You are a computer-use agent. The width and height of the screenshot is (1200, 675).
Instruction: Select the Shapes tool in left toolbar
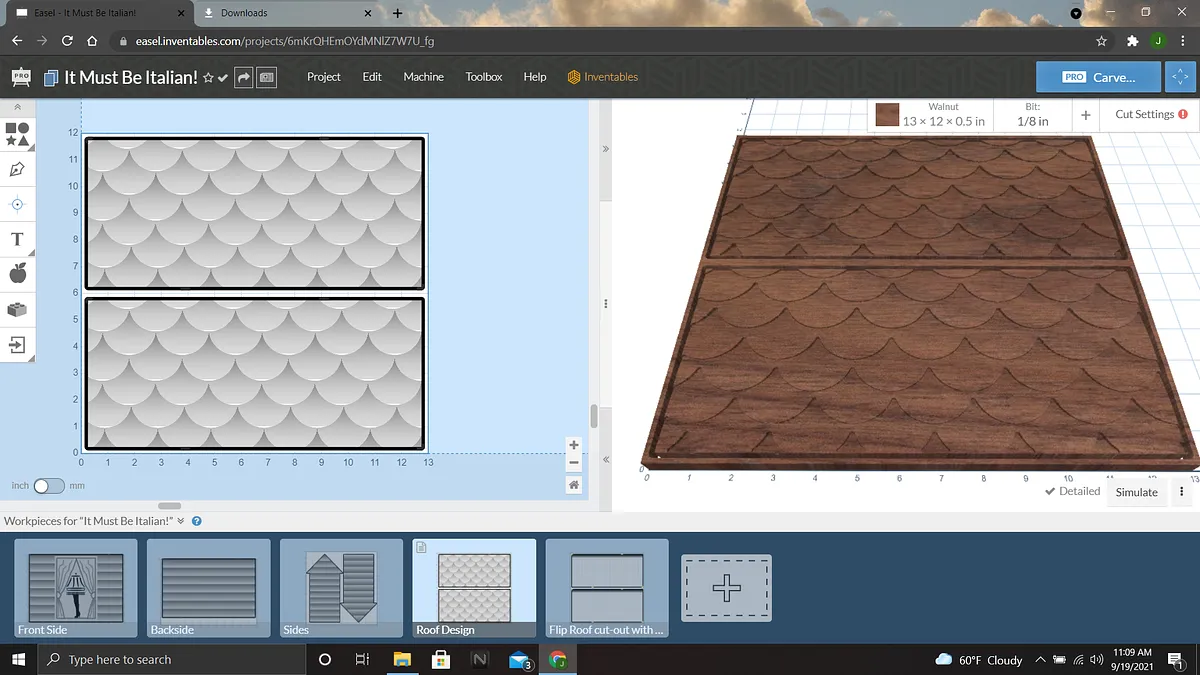click(x=17, y=134)
